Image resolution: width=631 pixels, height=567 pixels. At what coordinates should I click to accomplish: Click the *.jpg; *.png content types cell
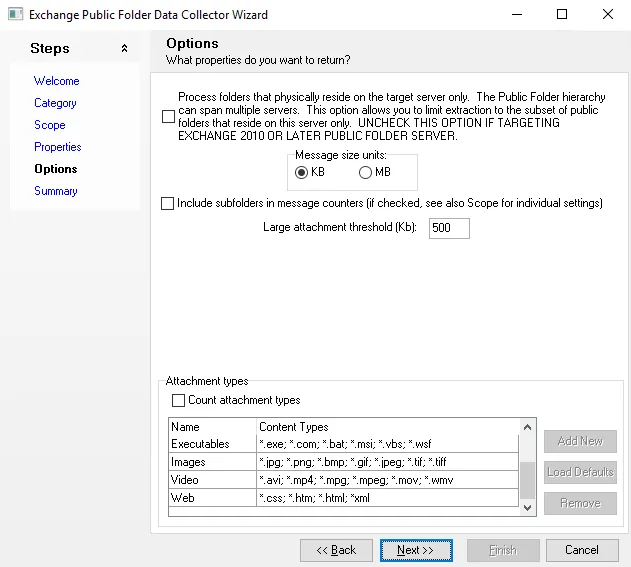387,462
